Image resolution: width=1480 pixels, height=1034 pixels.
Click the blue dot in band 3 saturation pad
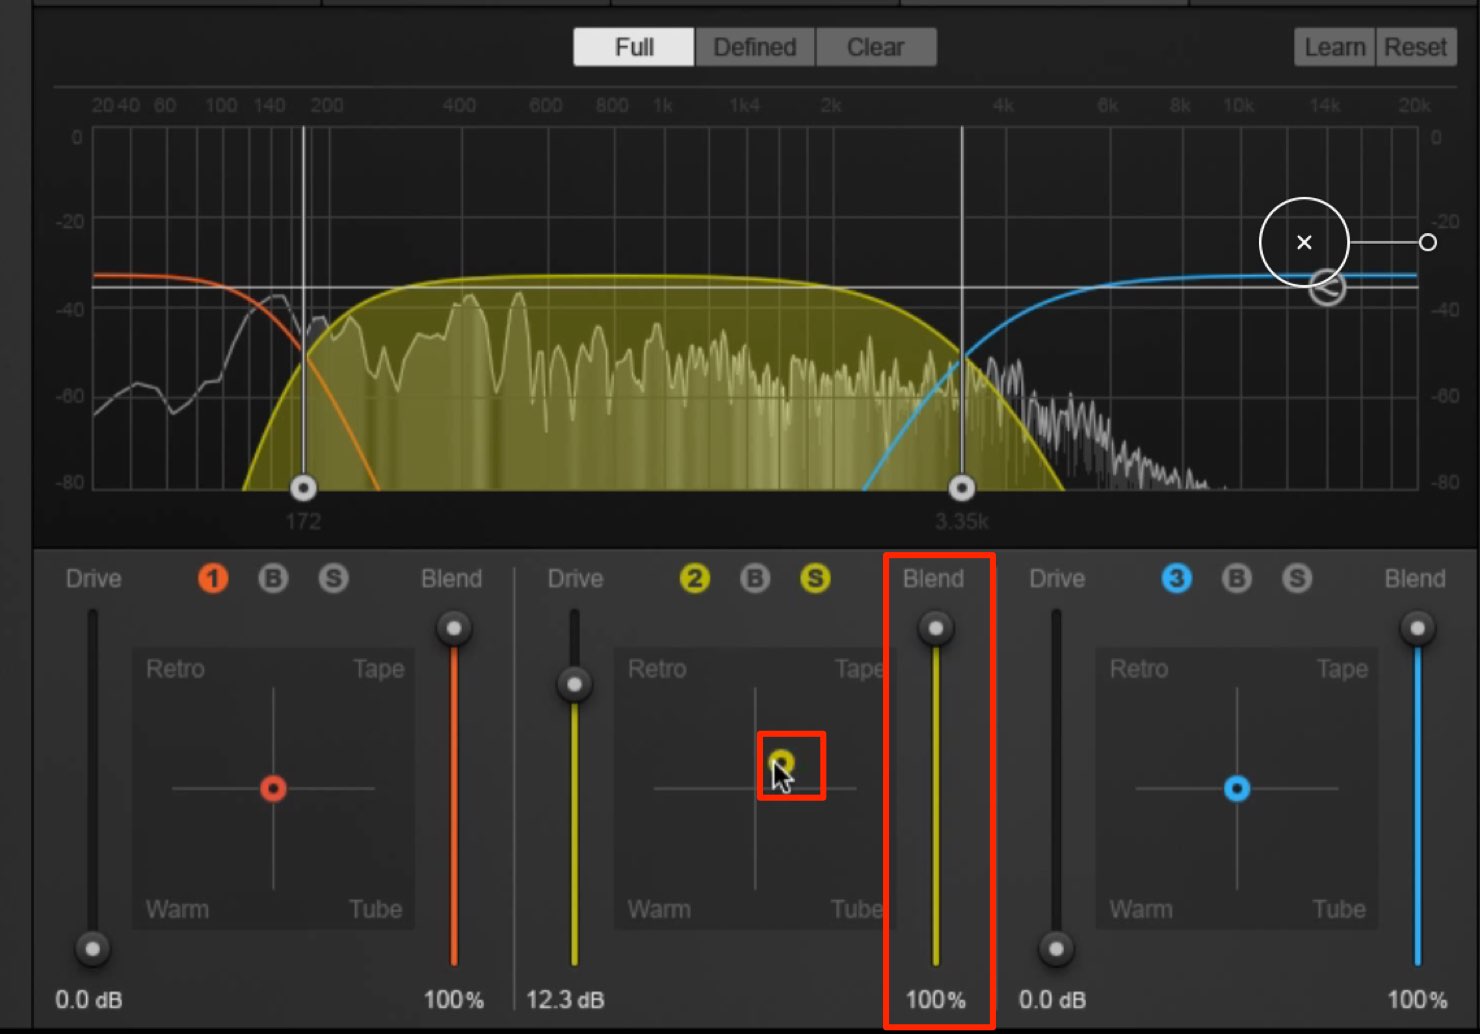[1237, 789]
